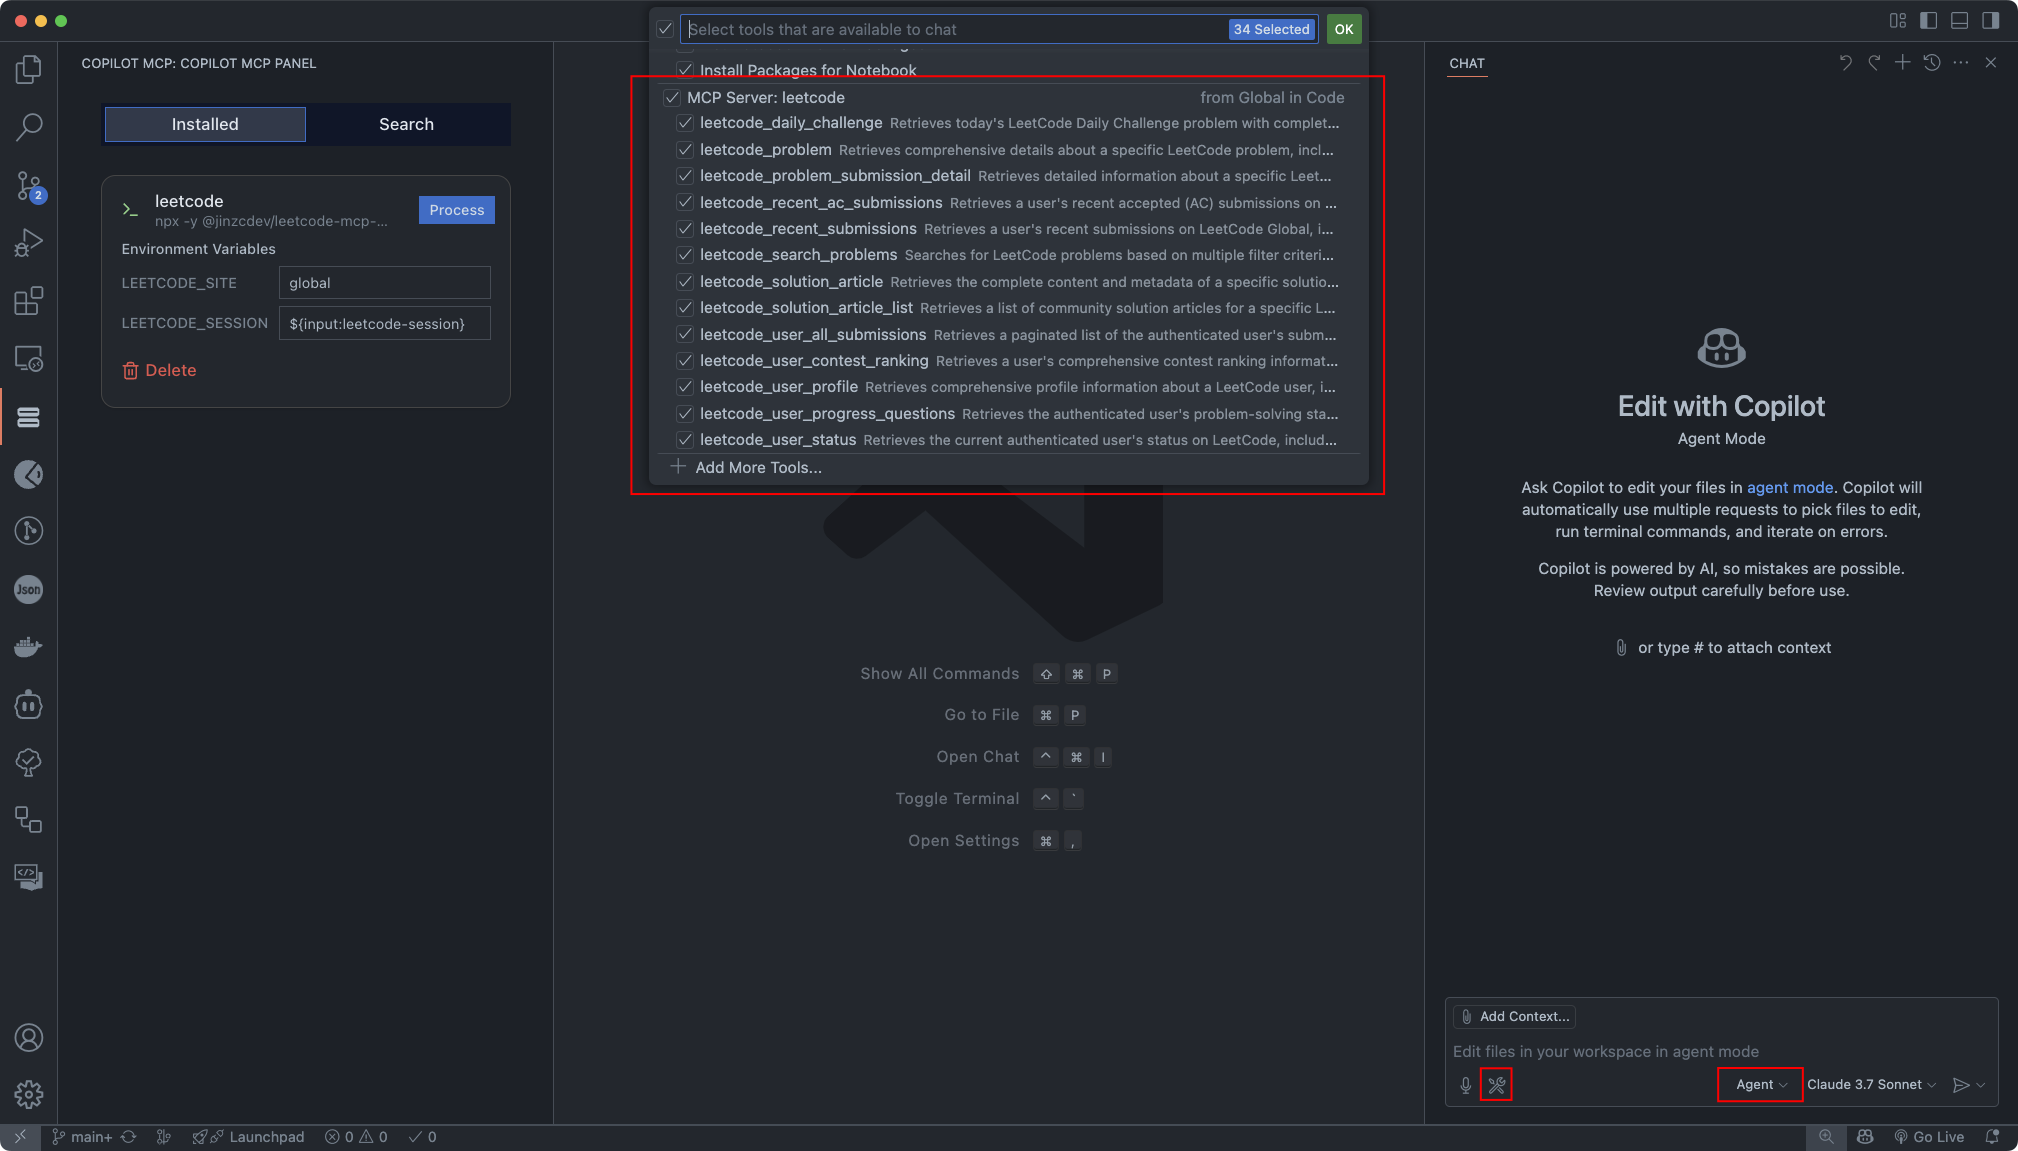The height and width of the screenshot is (1151, 2018).
Task: Click the Docker icon in activity bar
Action: point(29,647)
